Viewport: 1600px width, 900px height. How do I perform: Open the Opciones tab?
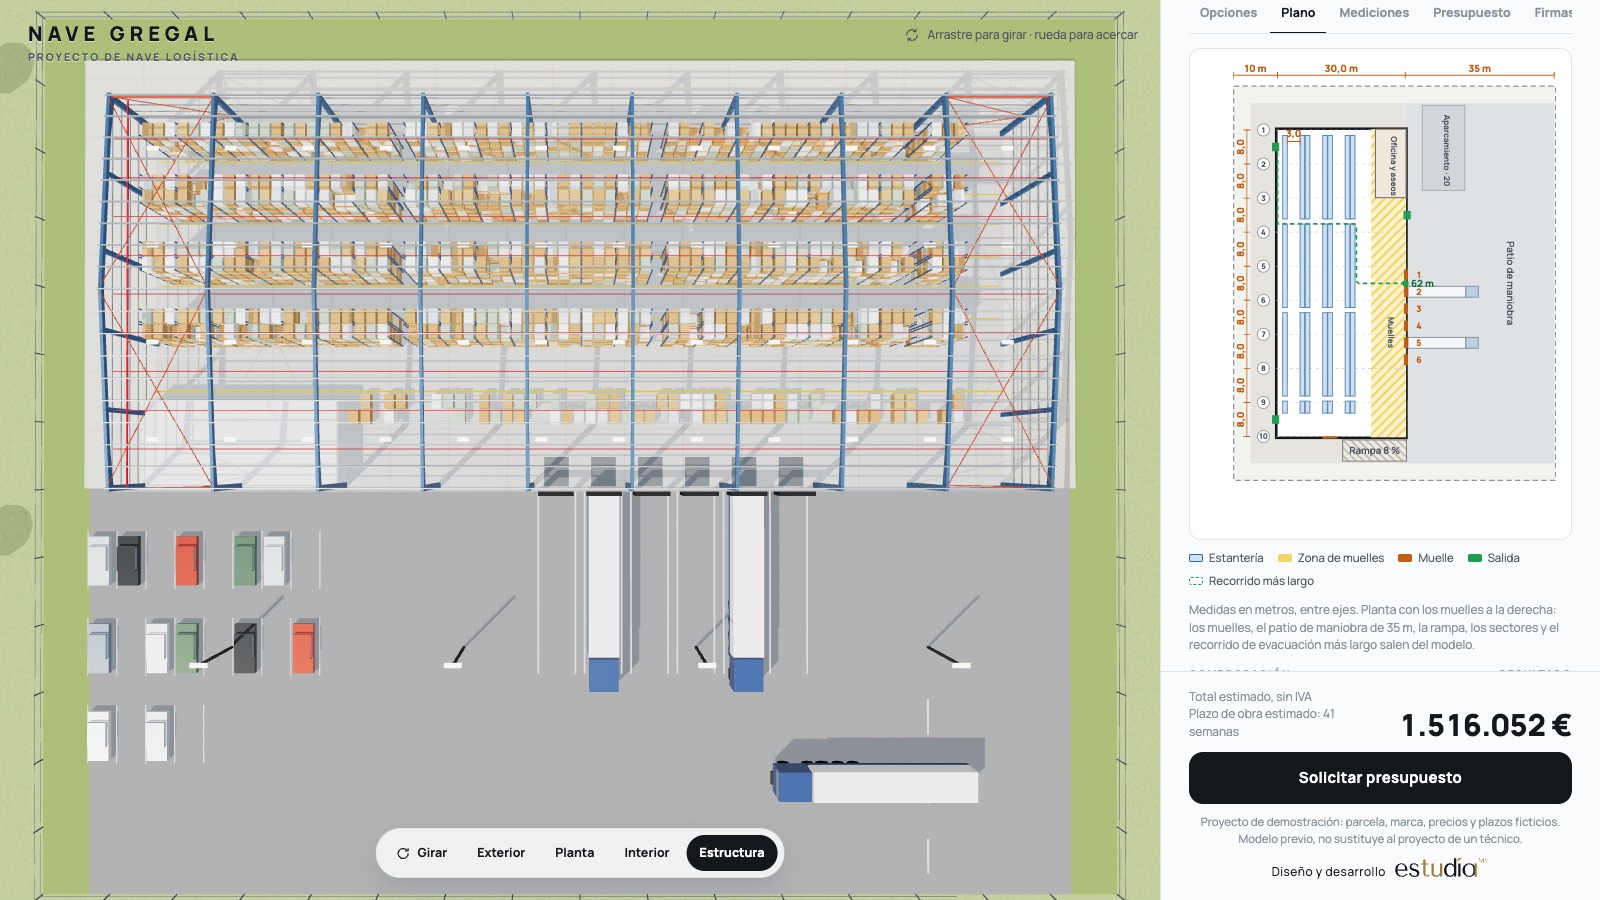tap(1228, 13)
